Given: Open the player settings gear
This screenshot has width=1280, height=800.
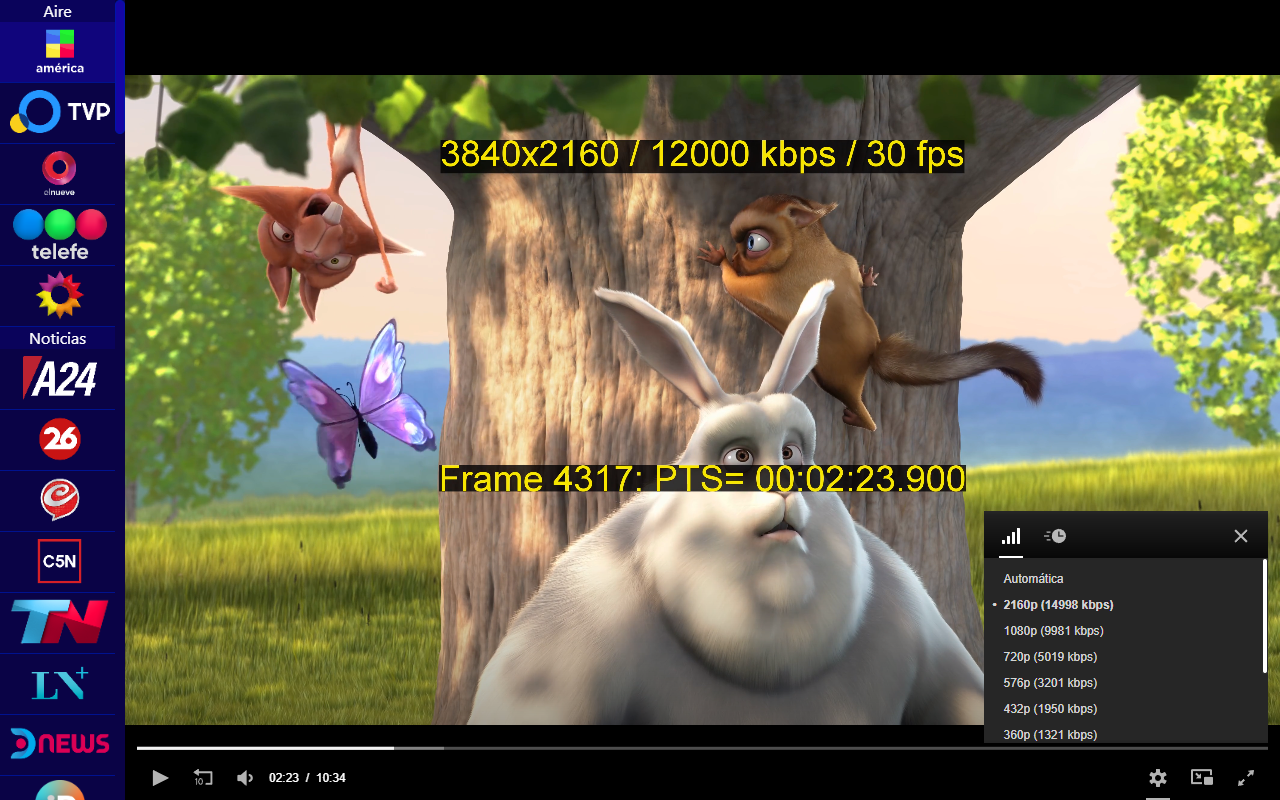Looking at the screenshot, I should point(1158,777).
